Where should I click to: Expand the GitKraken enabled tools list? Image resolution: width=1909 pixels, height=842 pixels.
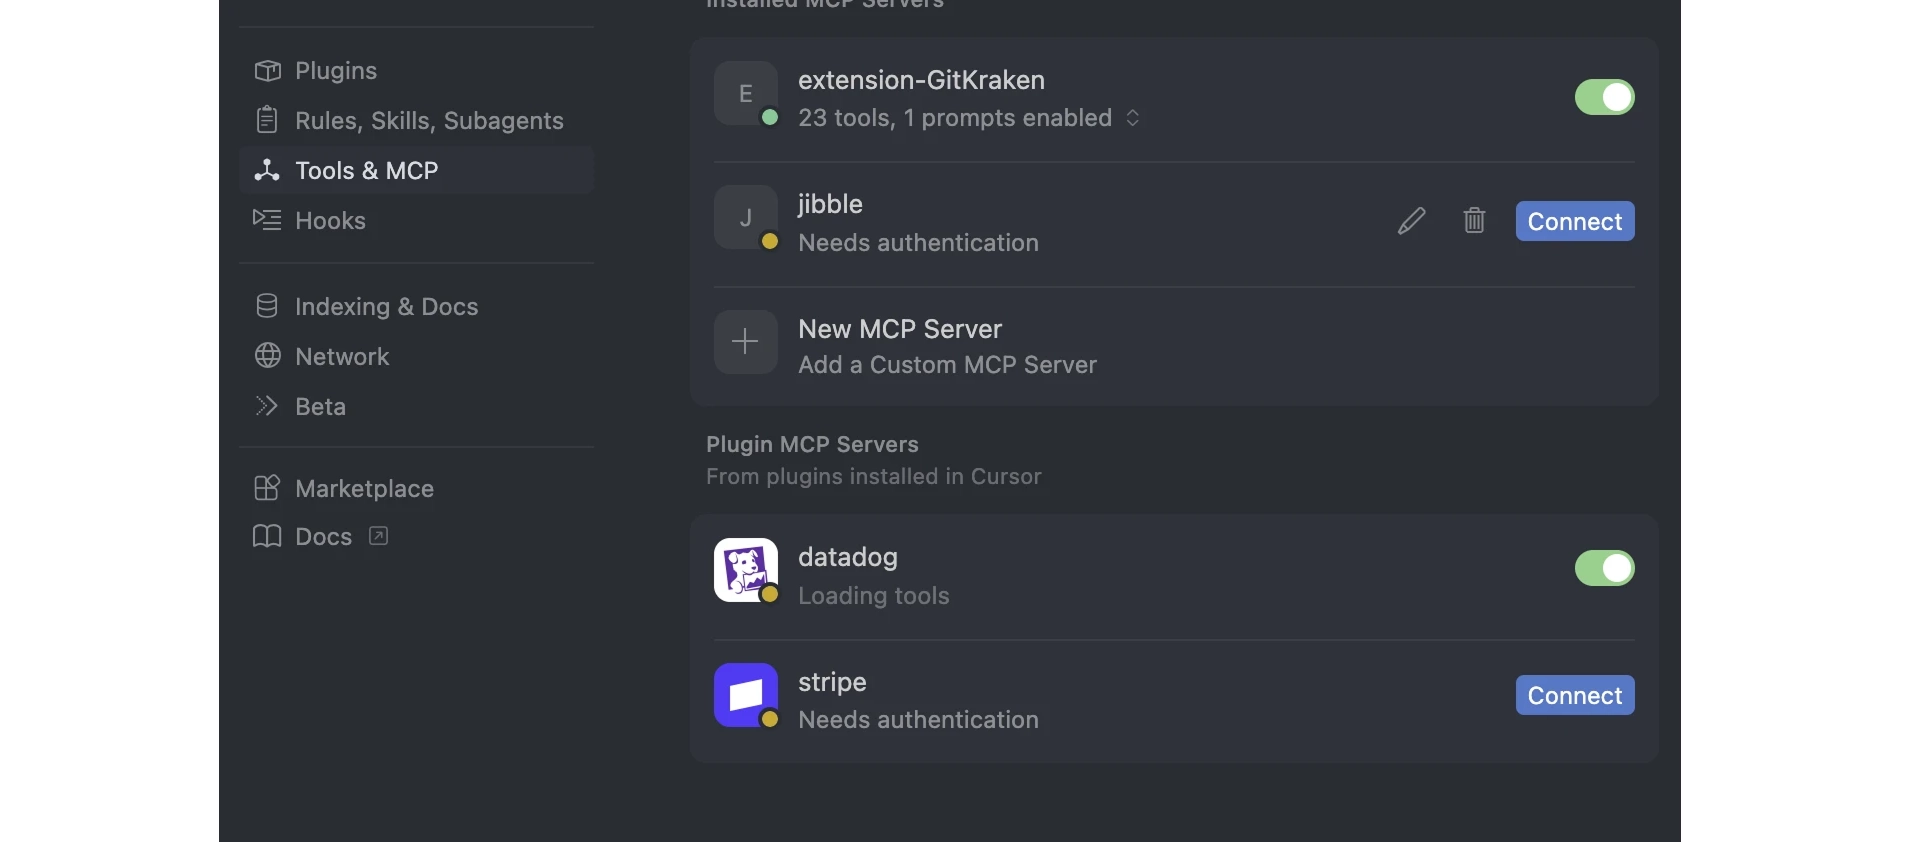pyautogui.click(x=1133, y=118)
